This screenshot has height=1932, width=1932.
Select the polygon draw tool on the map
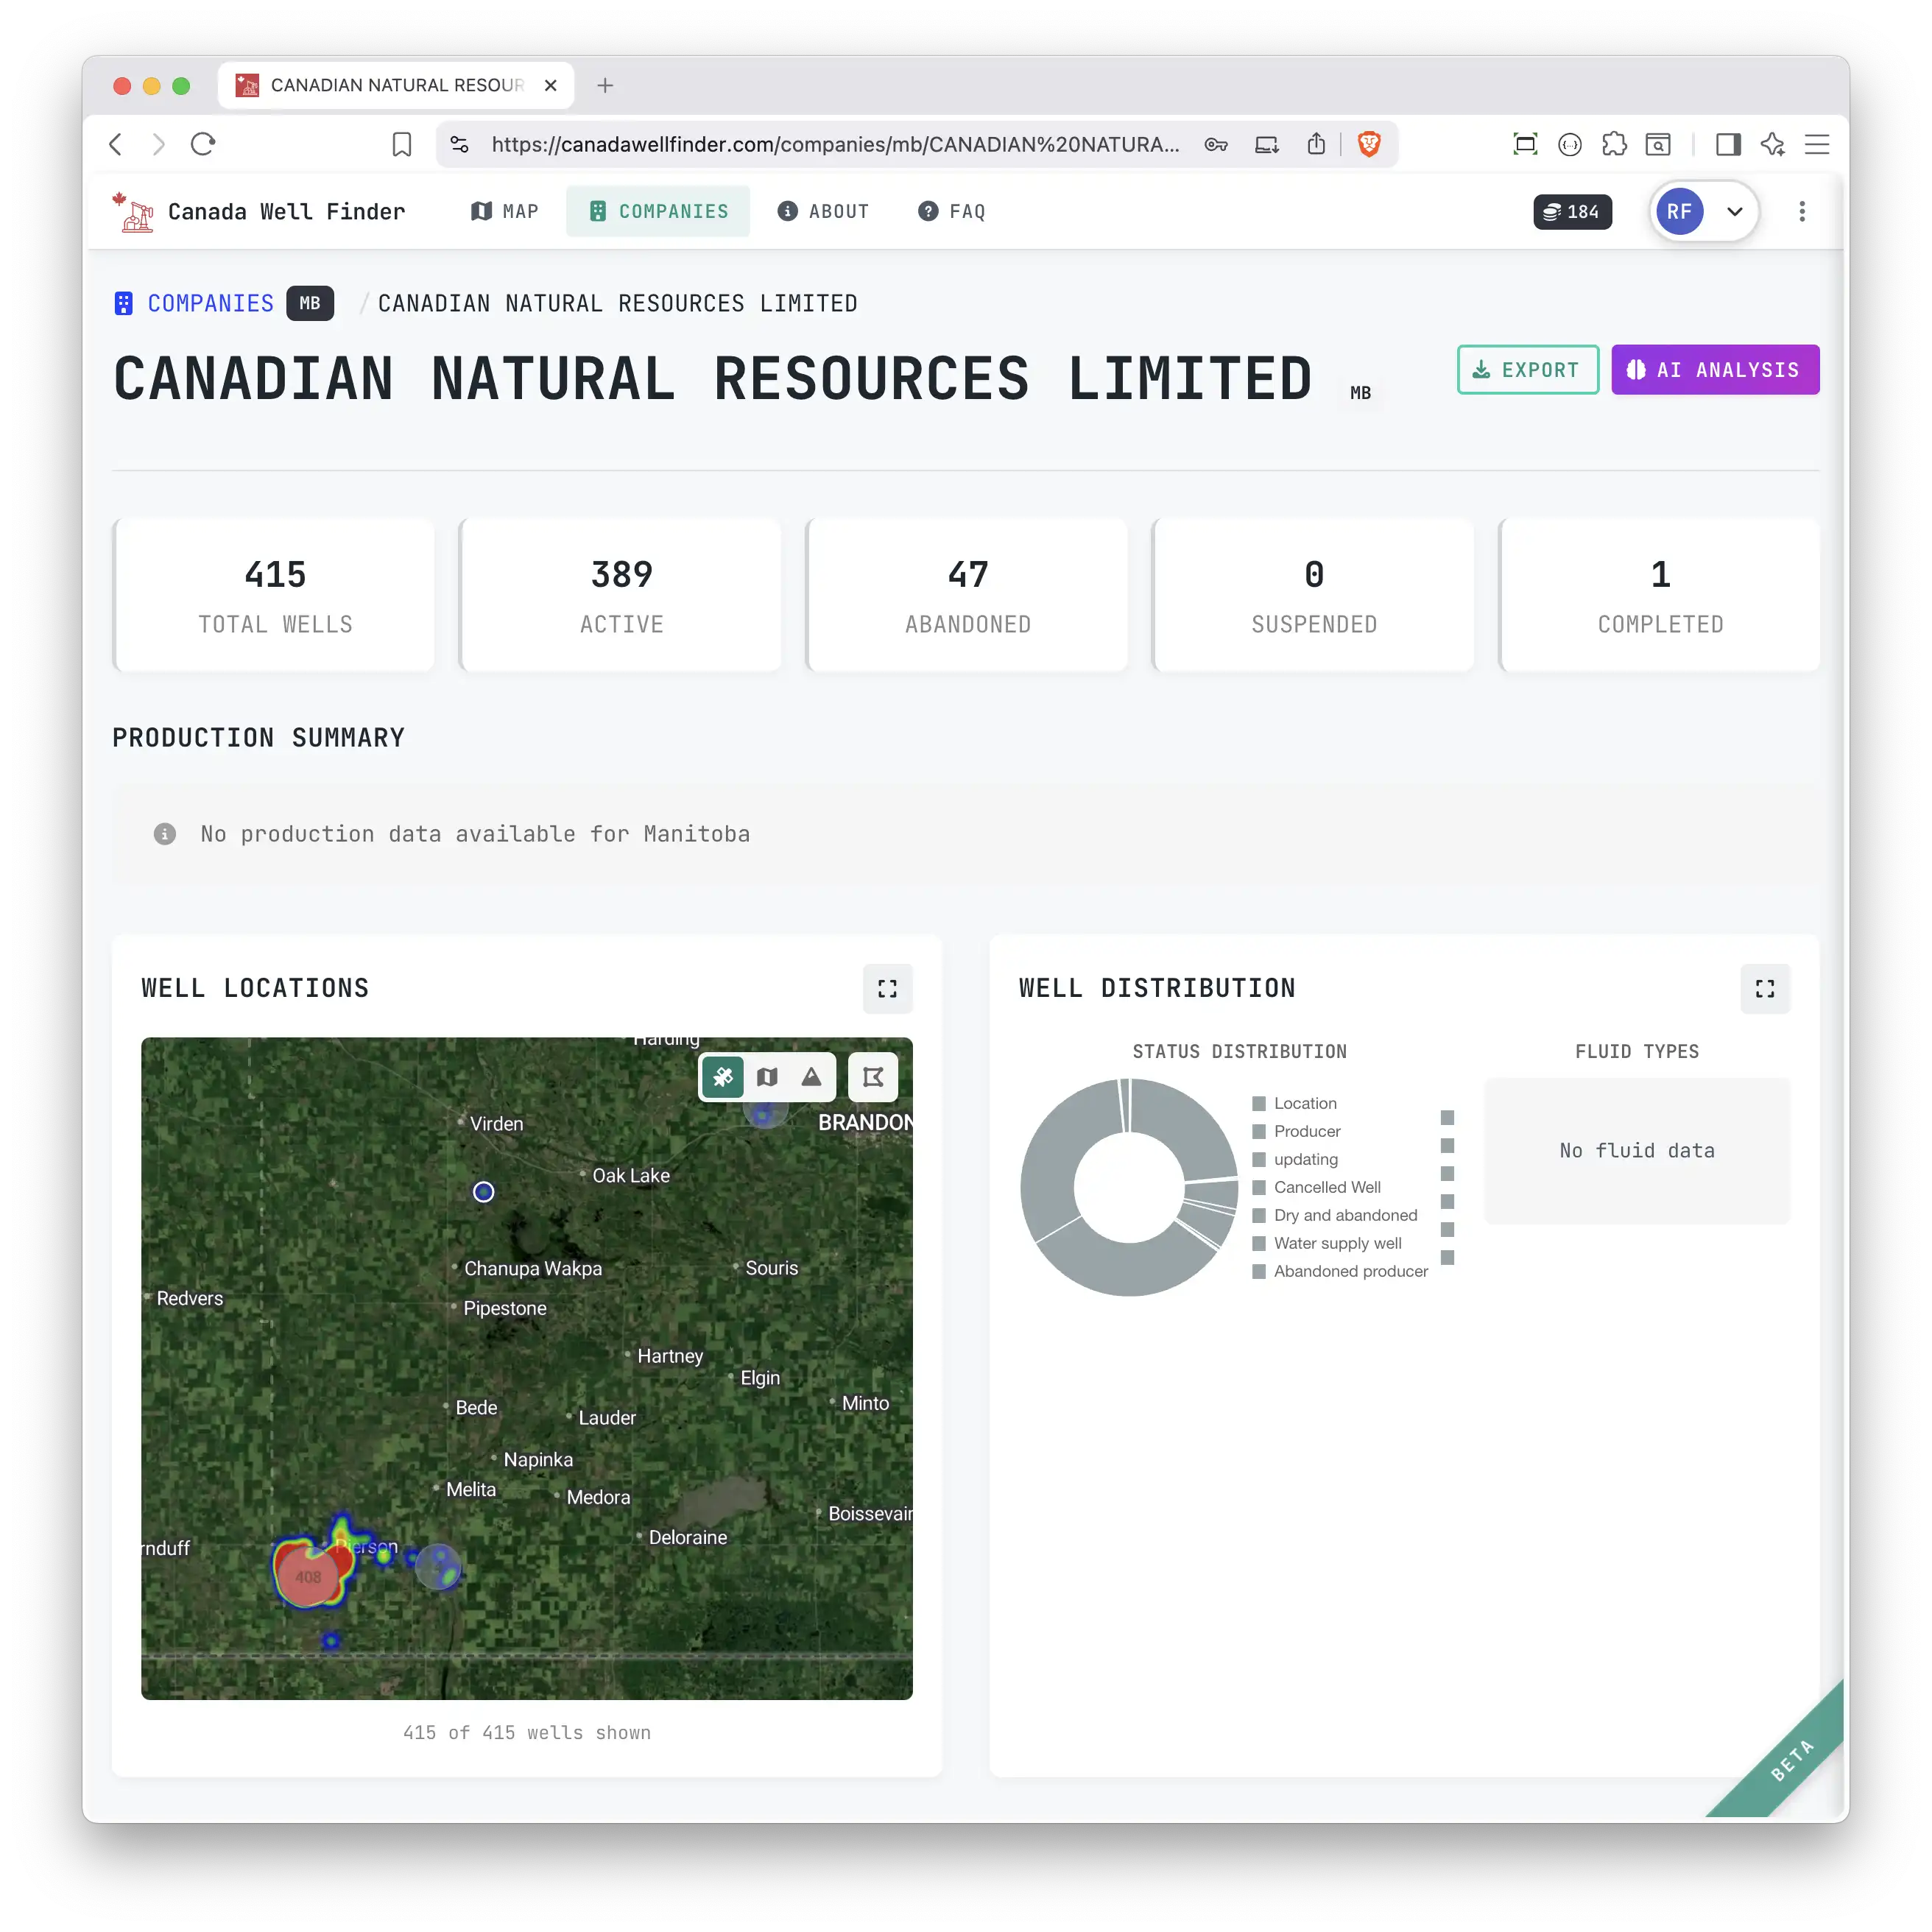(x=873, y=1077)
